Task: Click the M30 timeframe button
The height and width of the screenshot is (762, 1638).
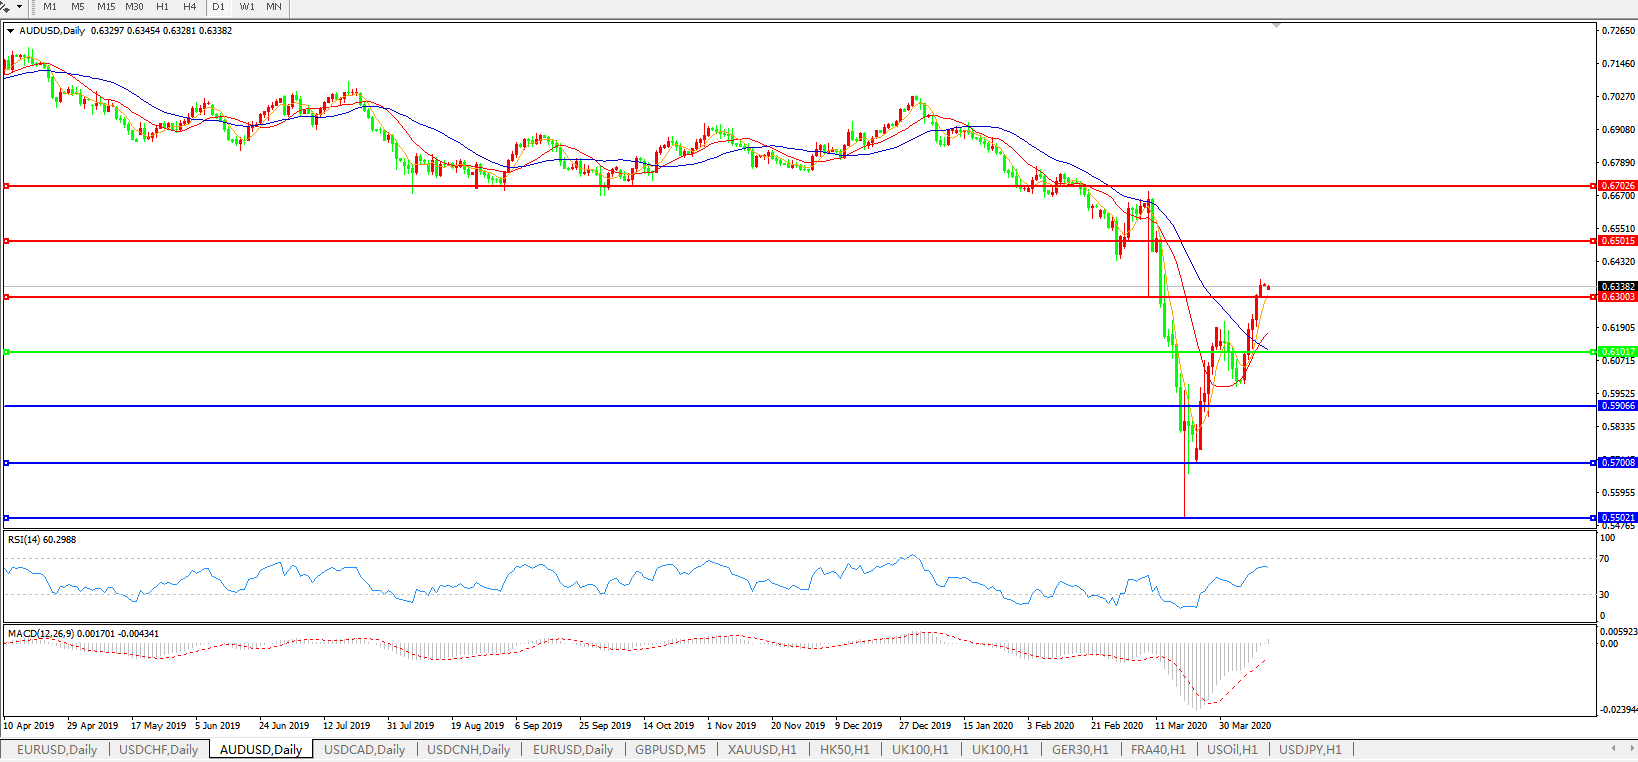Action: click(134, 7)
